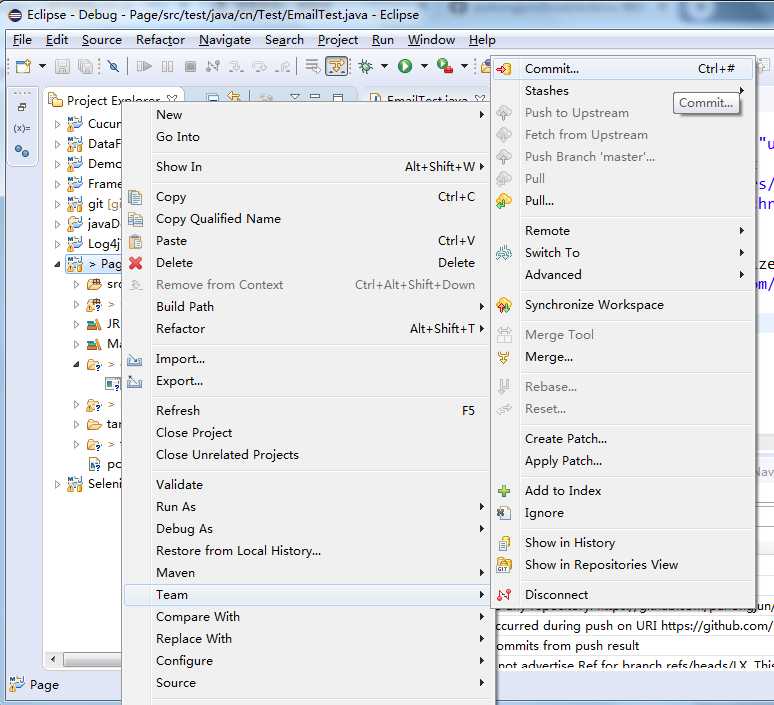The width and height of the screenshot is (774, 705).
Task: Click the red Delete X icon
Action: pos(135,263)
